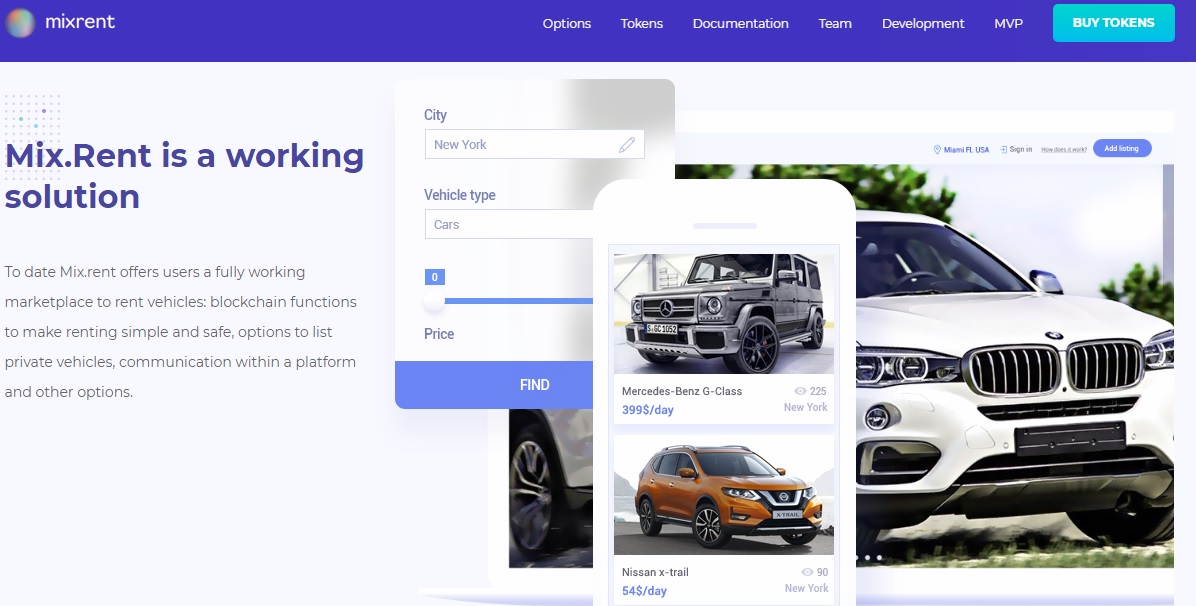Click the Add listing button
This screenshot has width=1196, height=606.
(1122, 148)
